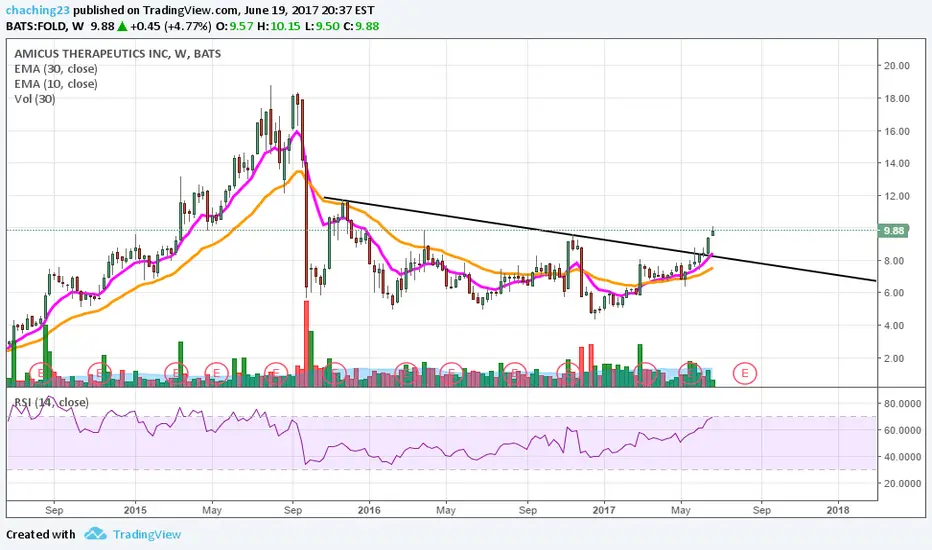Image resolution: width=932 pixels, height=550 pixels.
Task: Click the L:9.50 low value
Action: tap(322, 26)
